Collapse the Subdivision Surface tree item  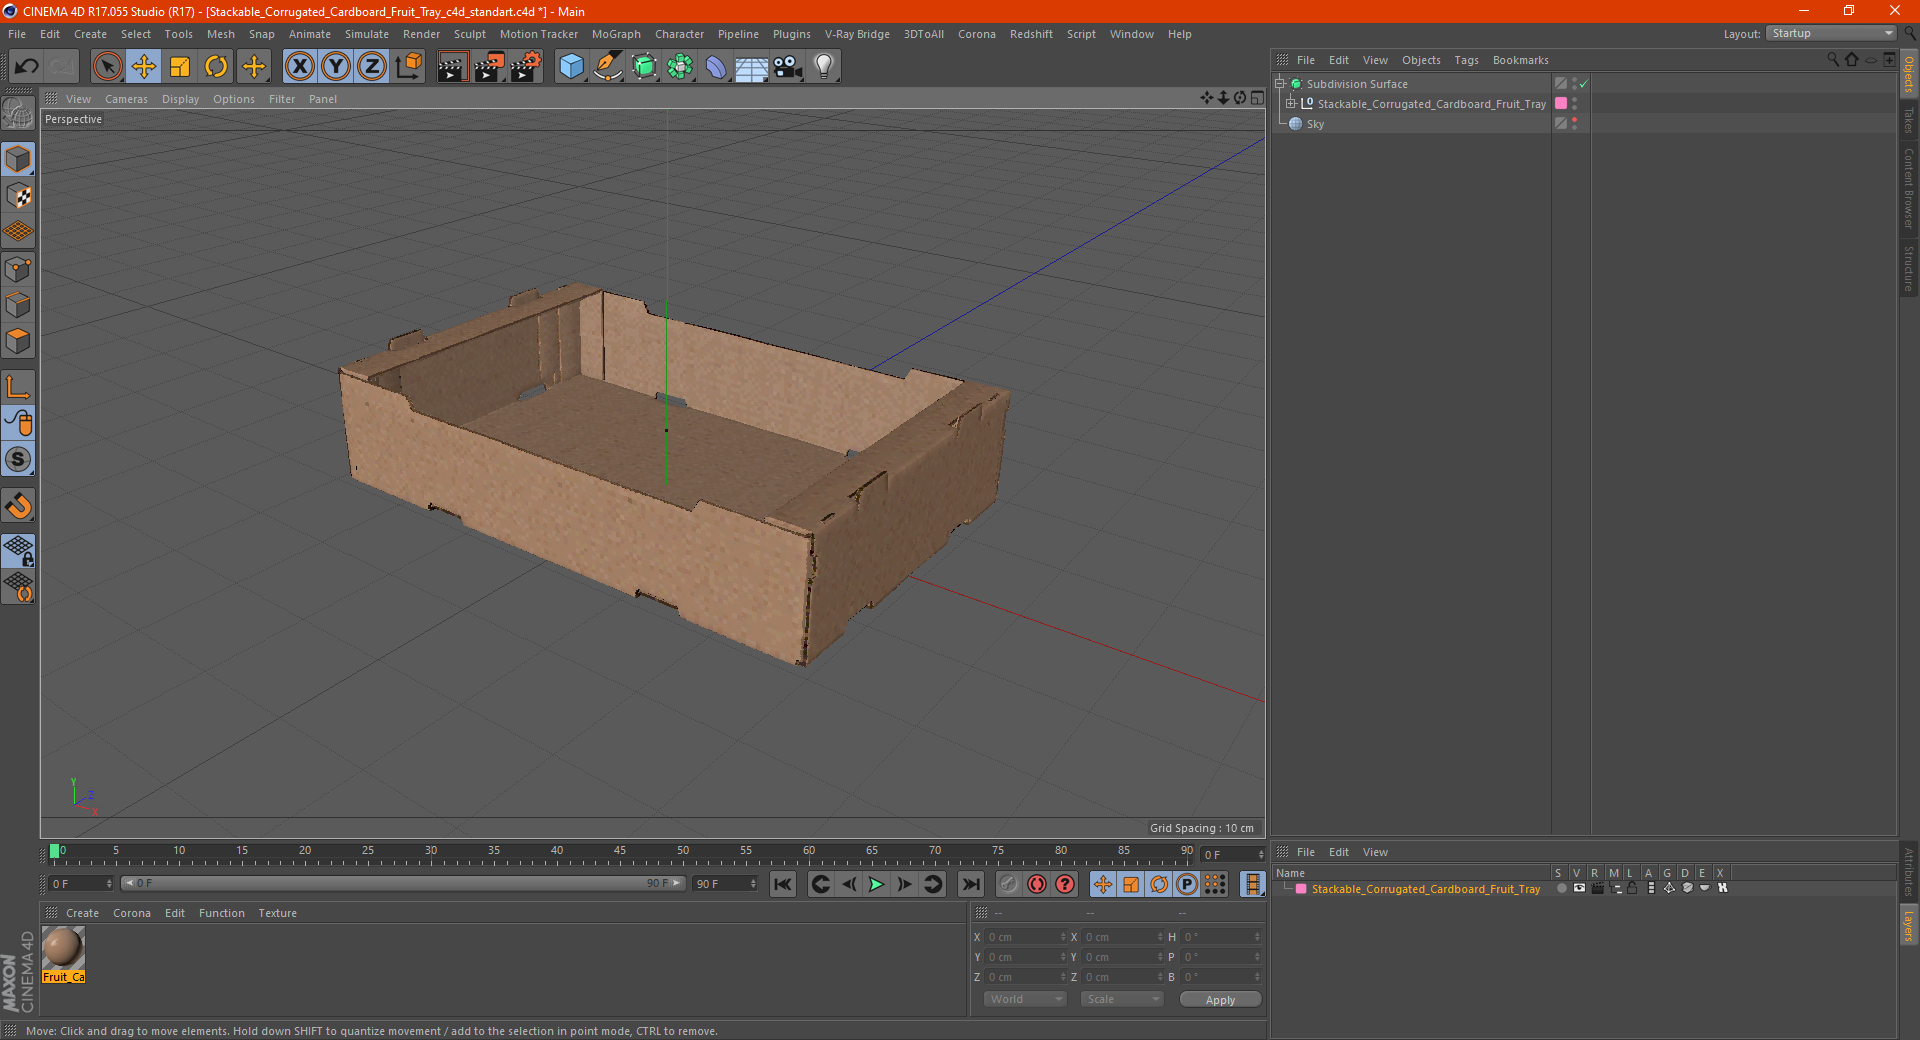point(1279,84)
